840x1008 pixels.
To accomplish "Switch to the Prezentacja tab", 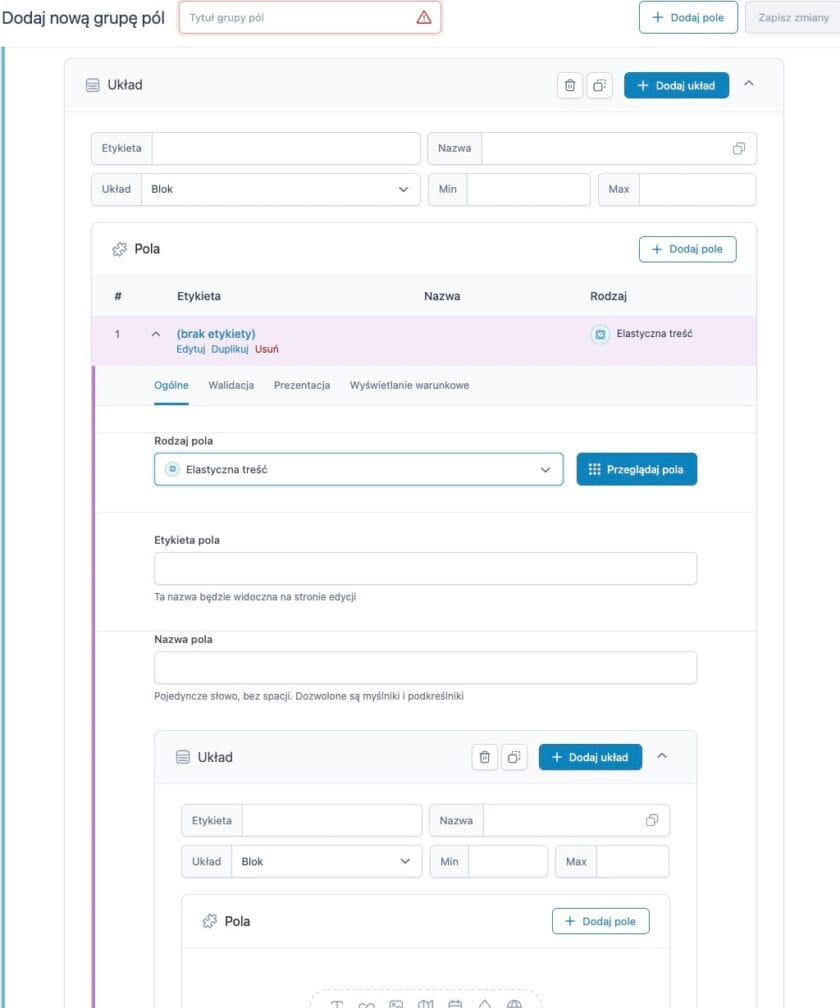I will point(302,385).
